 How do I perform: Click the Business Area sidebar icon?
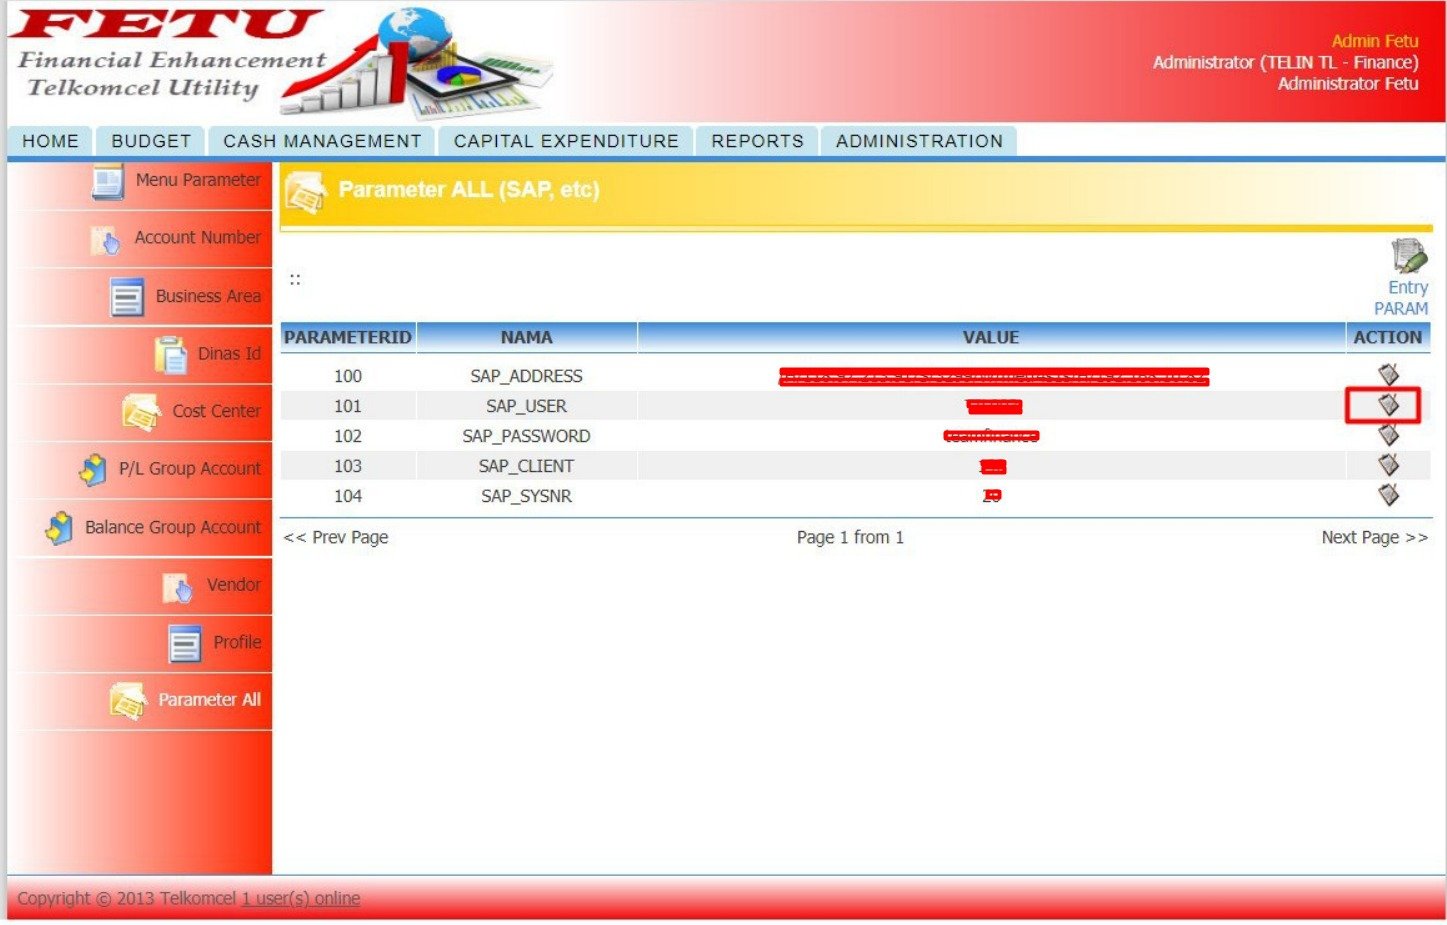point(127,297)
